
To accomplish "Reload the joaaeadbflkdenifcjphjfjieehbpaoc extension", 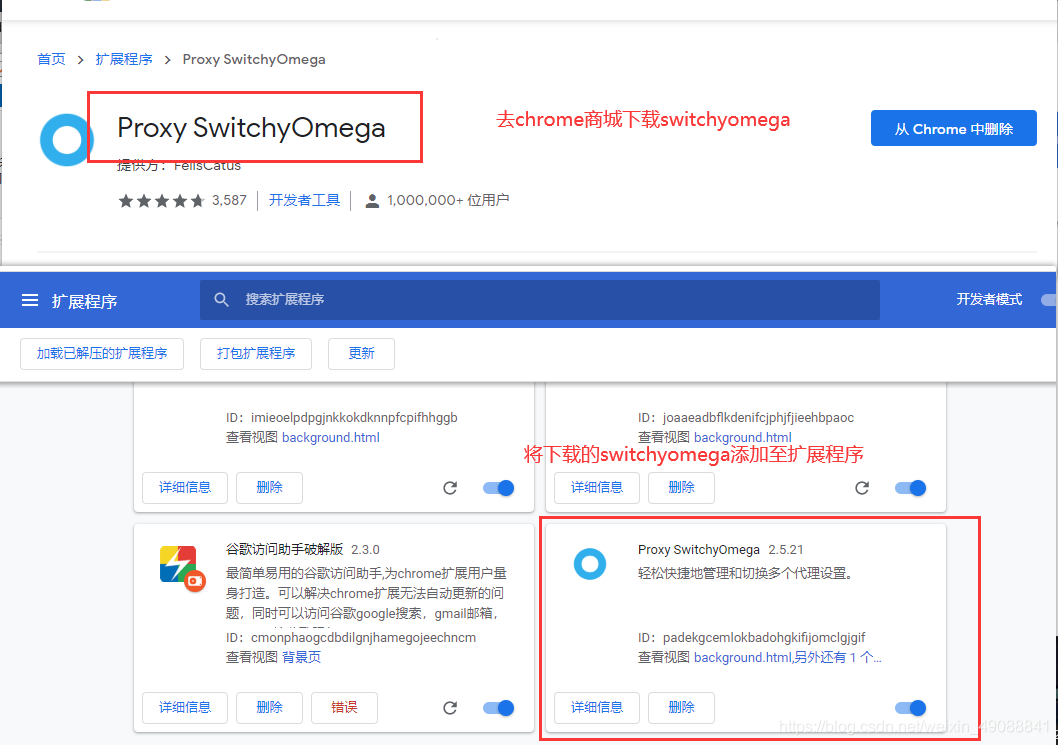I will [x=862, y=488].
